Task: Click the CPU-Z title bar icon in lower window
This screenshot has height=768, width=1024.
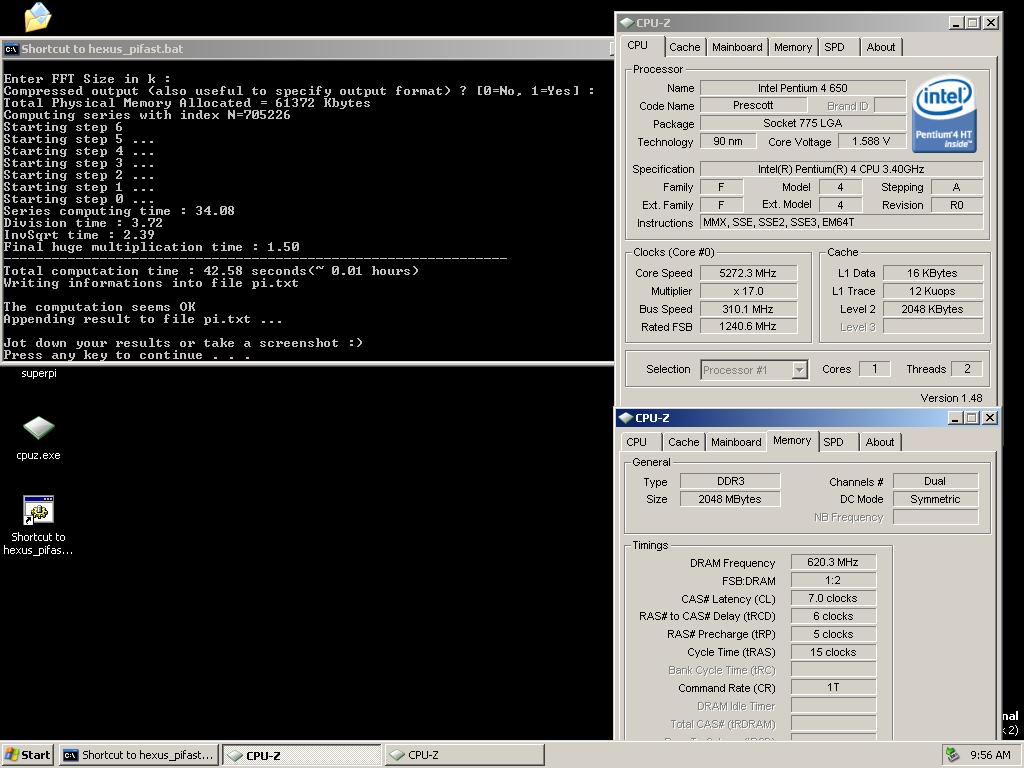Action: (x=626, y=418)
